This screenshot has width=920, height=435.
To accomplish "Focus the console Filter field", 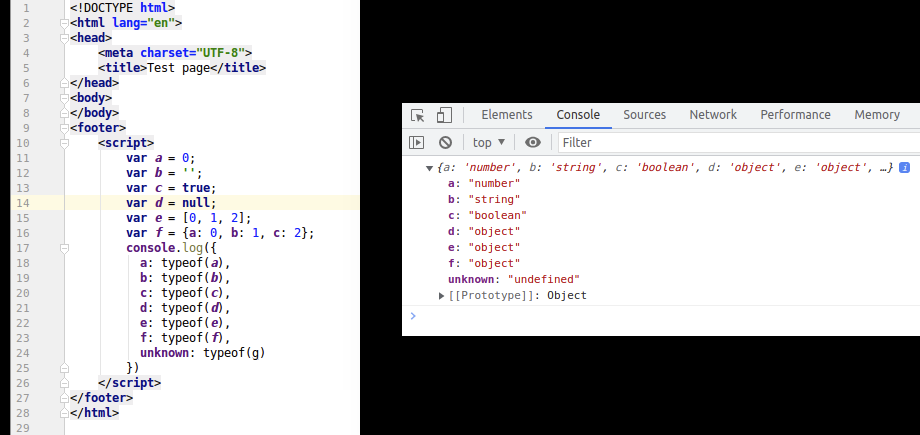I will pos(739,143).
